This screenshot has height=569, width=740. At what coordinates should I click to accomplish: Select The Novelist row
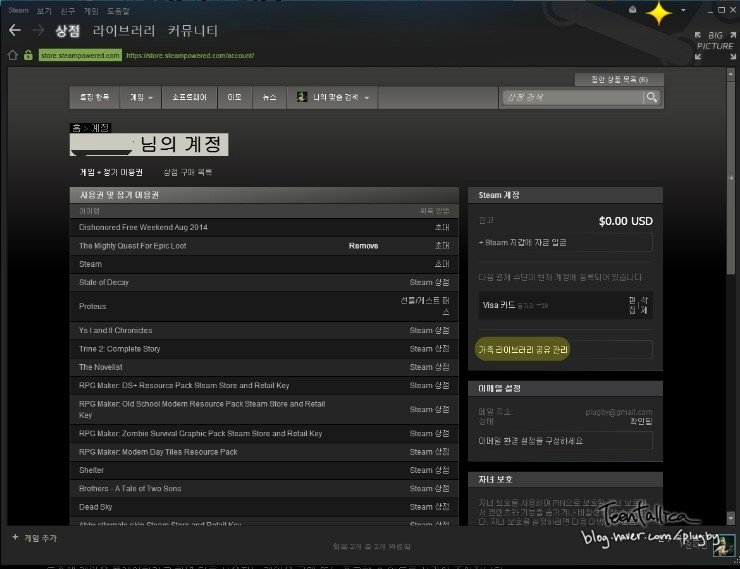tap(264, 367)
